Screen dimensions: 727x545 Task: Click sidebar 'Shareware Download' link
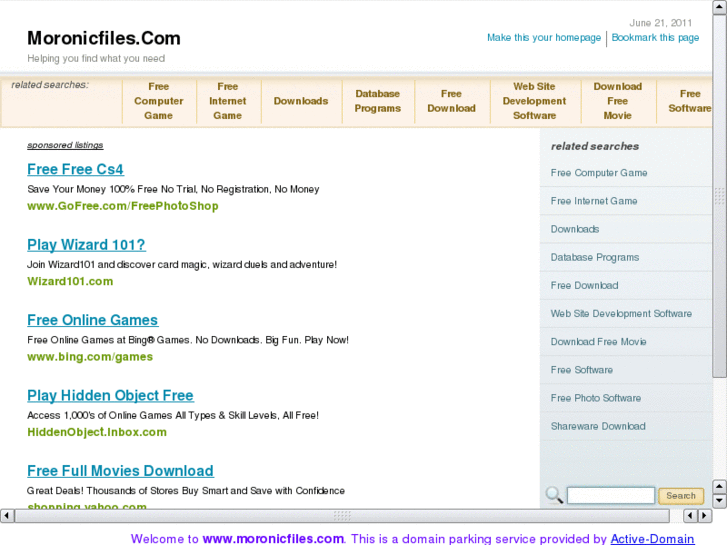pyautogui.click(x=598, y=426)
